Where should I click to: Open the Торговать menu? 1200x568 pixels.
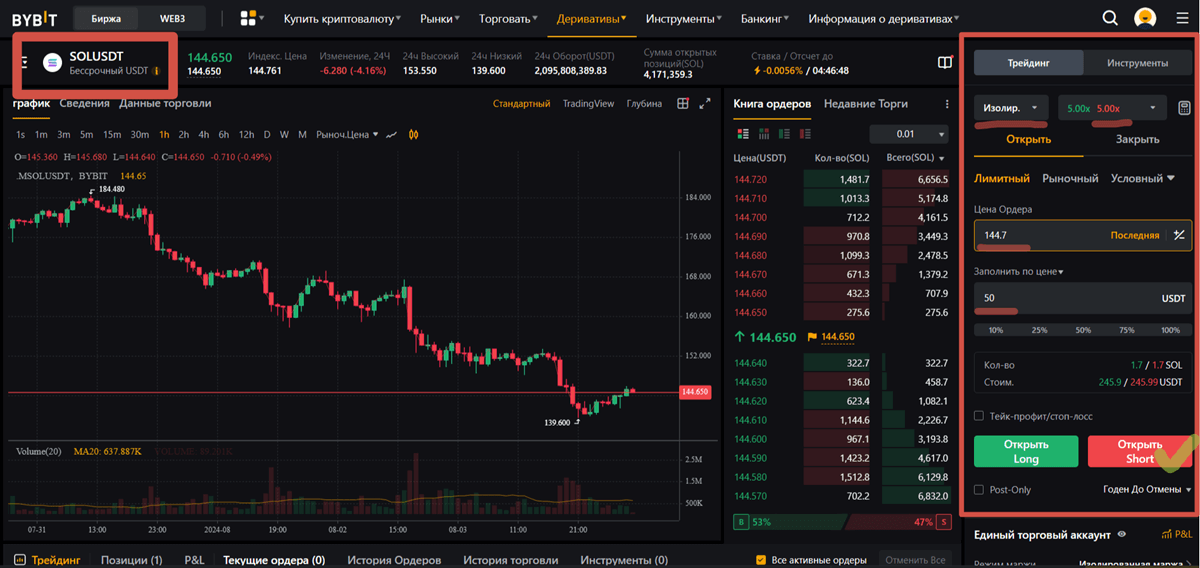pyautogui.click(x=510, y=18)
